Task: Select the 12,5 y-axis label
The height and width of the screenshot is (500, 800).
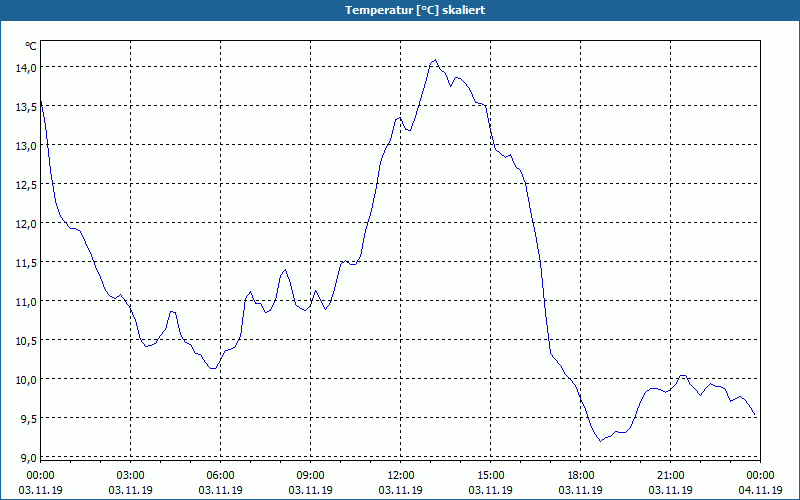Action: pyautogui.click(x=26, y=185)
